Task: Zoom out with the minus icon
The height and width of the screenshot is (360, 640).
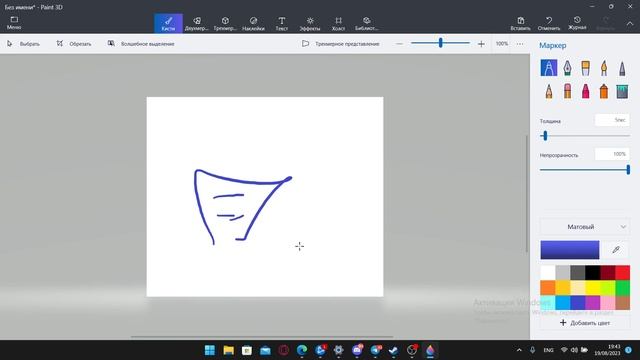Action: (400, 44)
